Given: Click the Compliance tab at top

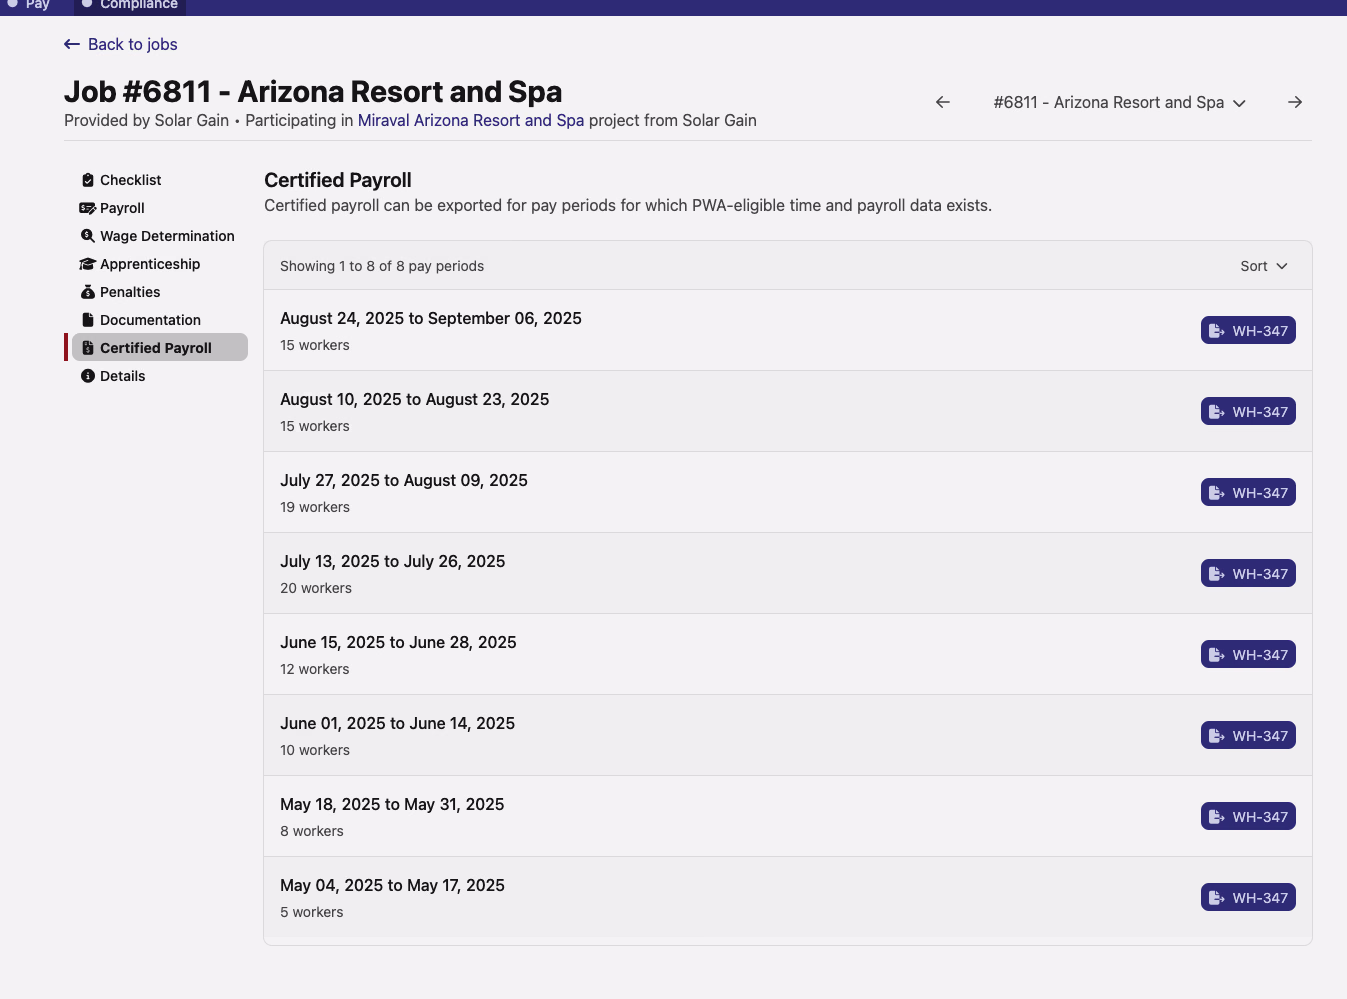Looking at the screenshot, I should click(x=130, y=5).
